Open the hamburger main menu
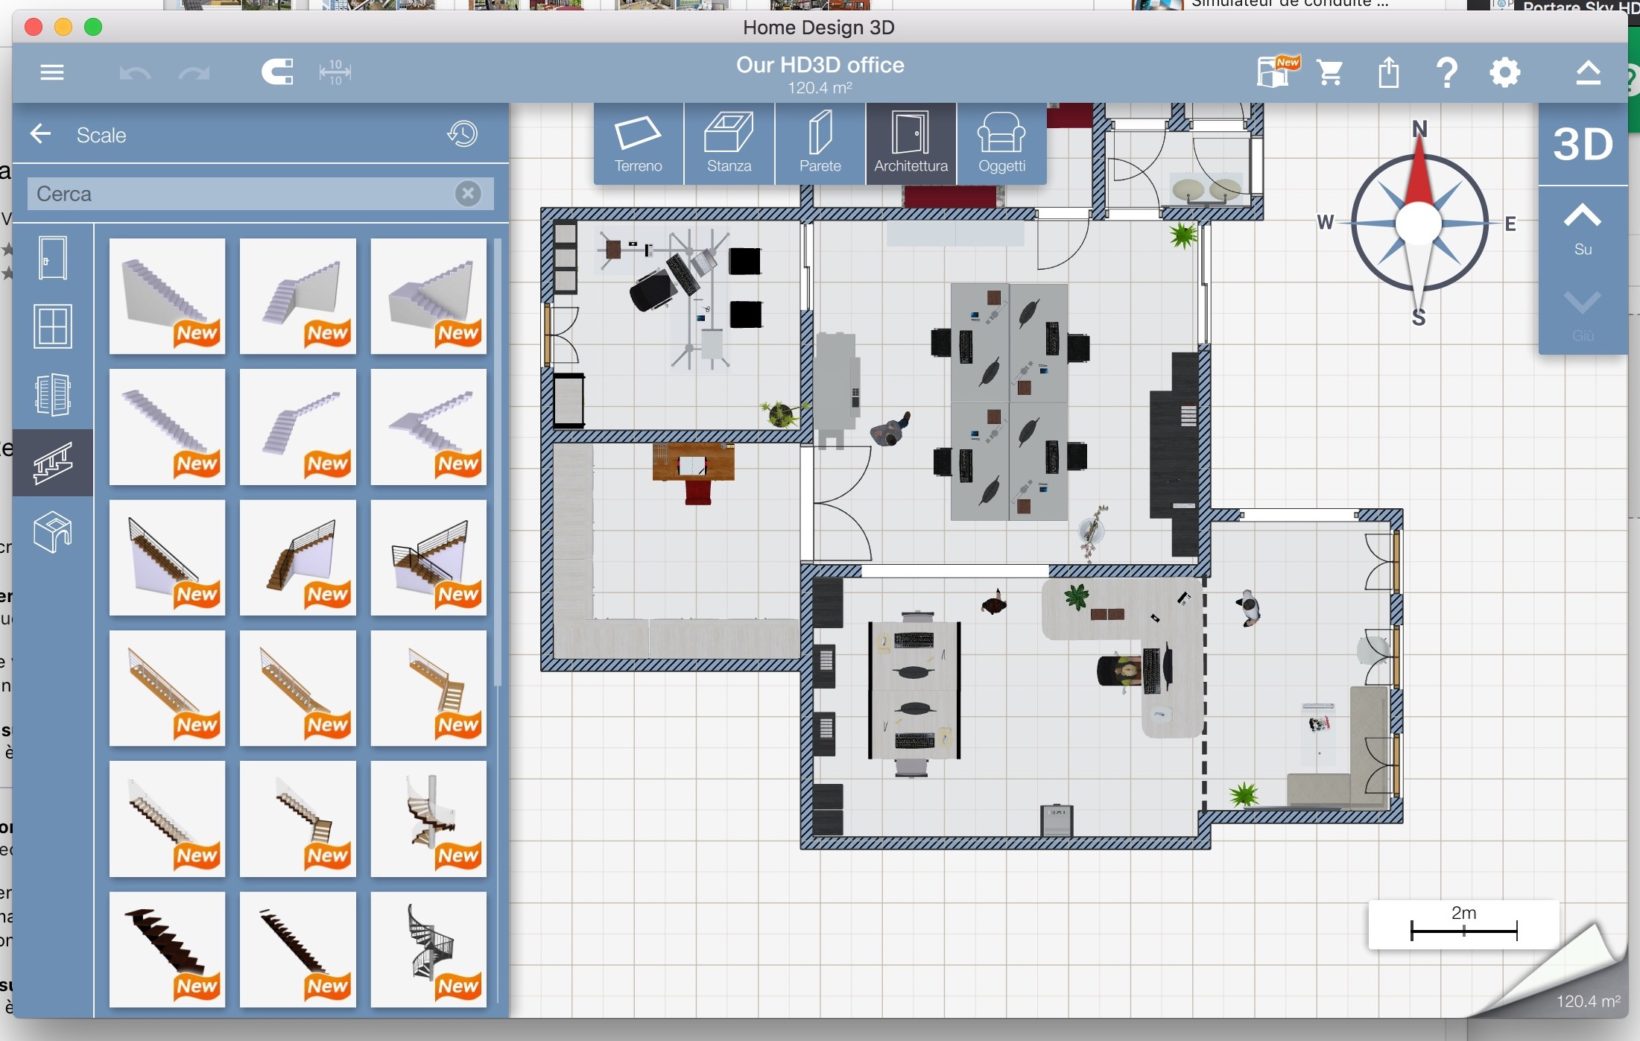This screenshot has height=1041, width=1640. pyautogui.click(x=52, y=72)
